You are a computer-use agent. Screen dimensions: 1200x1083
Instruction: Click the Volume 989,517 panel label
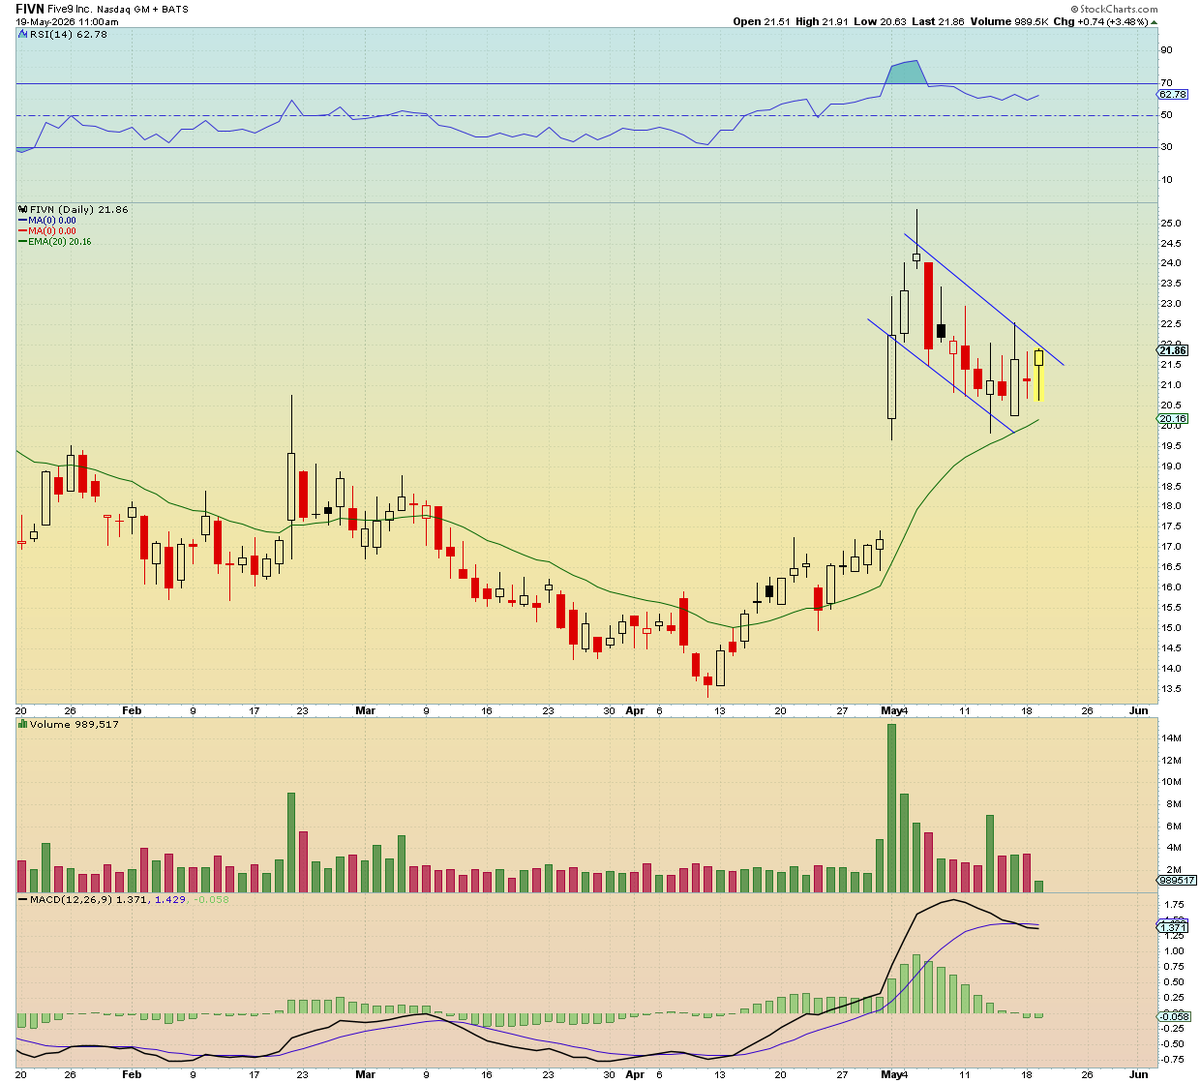(x=74, y=724)
